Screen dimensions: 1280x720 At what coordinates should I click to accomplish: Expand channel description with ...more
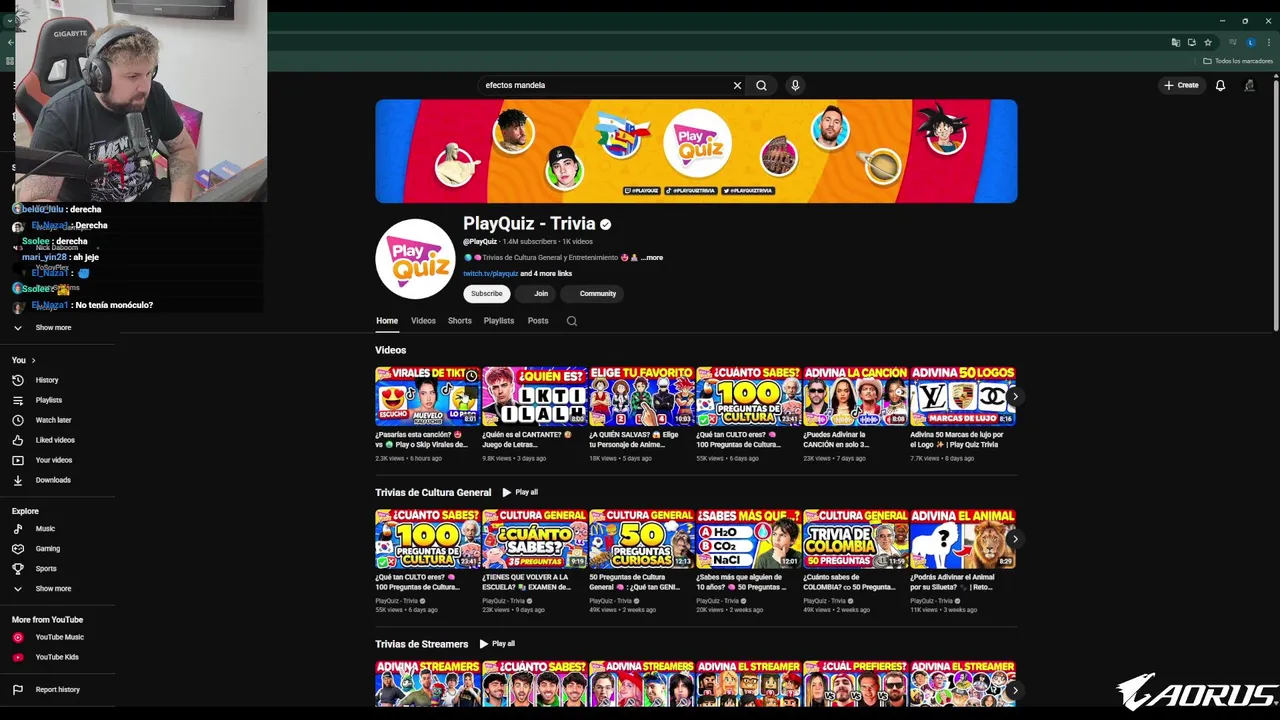[652, 258]
